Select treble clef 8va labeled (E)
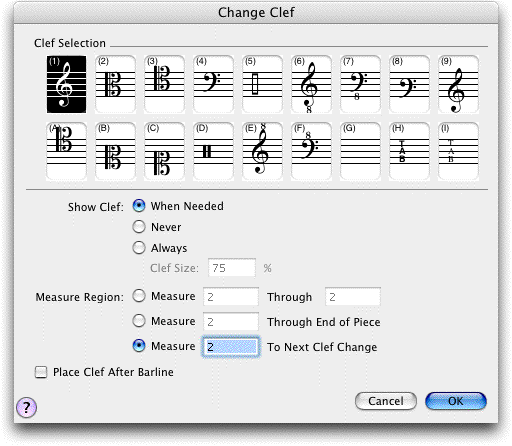This screenshot has width=512, height=446. tap(262, 151)
